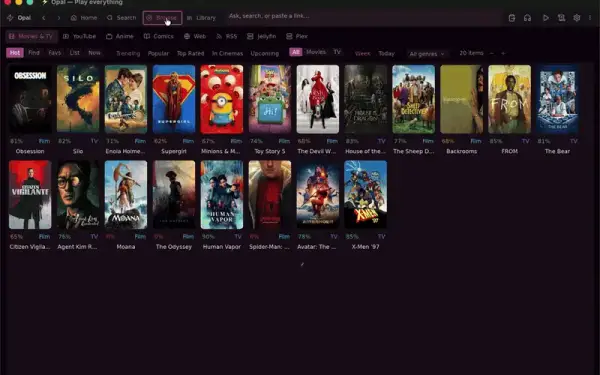The height and width of the screenshot is (375, 600).
Task: Click the 'Enola Holme...' title text
Action: coord(126,151)
